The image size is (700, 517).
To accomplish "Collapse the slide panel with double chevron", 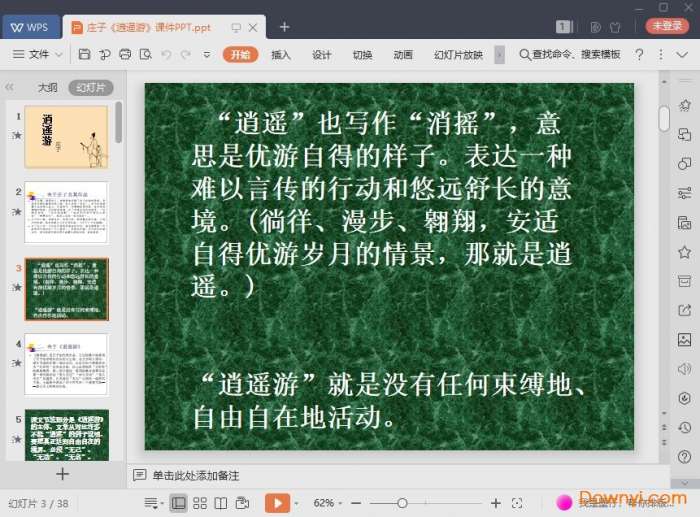I will tap(9, 87).
